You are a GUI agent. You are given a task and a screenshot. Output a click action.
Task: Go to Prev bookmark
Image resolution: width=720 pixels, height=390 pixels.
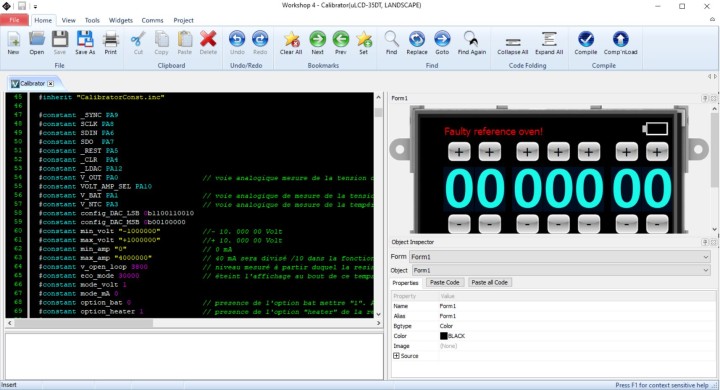click(x=341, y=43)
